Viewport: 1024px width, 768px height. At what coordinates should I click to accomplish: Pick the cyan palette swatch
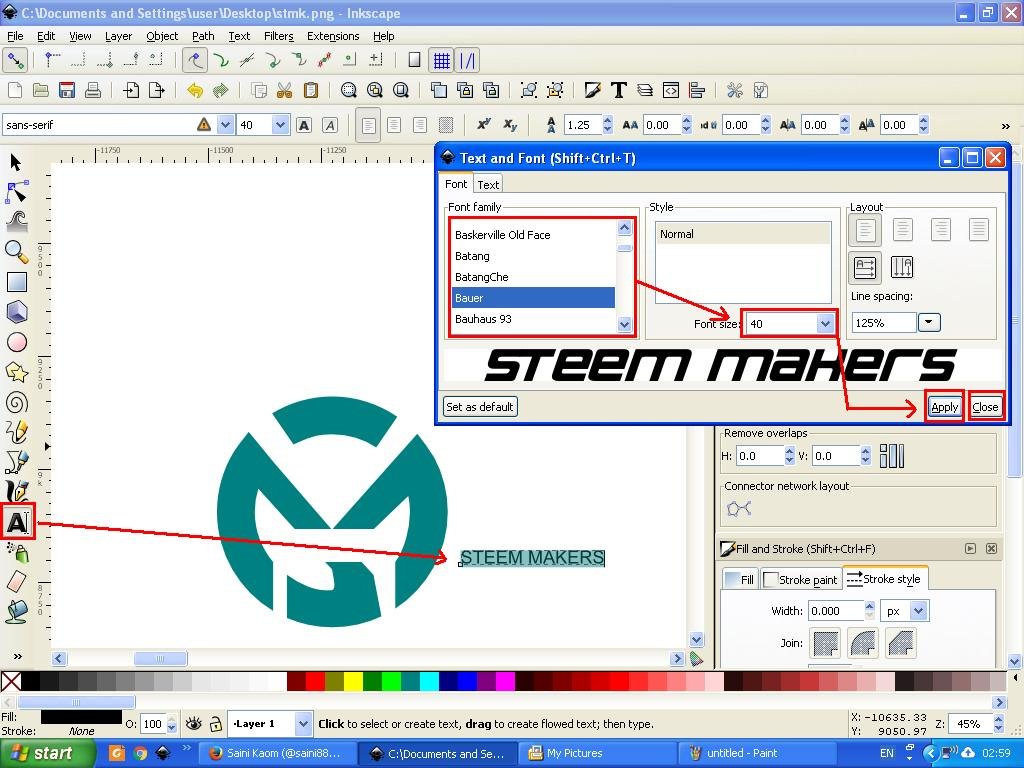pyautogui.click(x=429, y=681)
